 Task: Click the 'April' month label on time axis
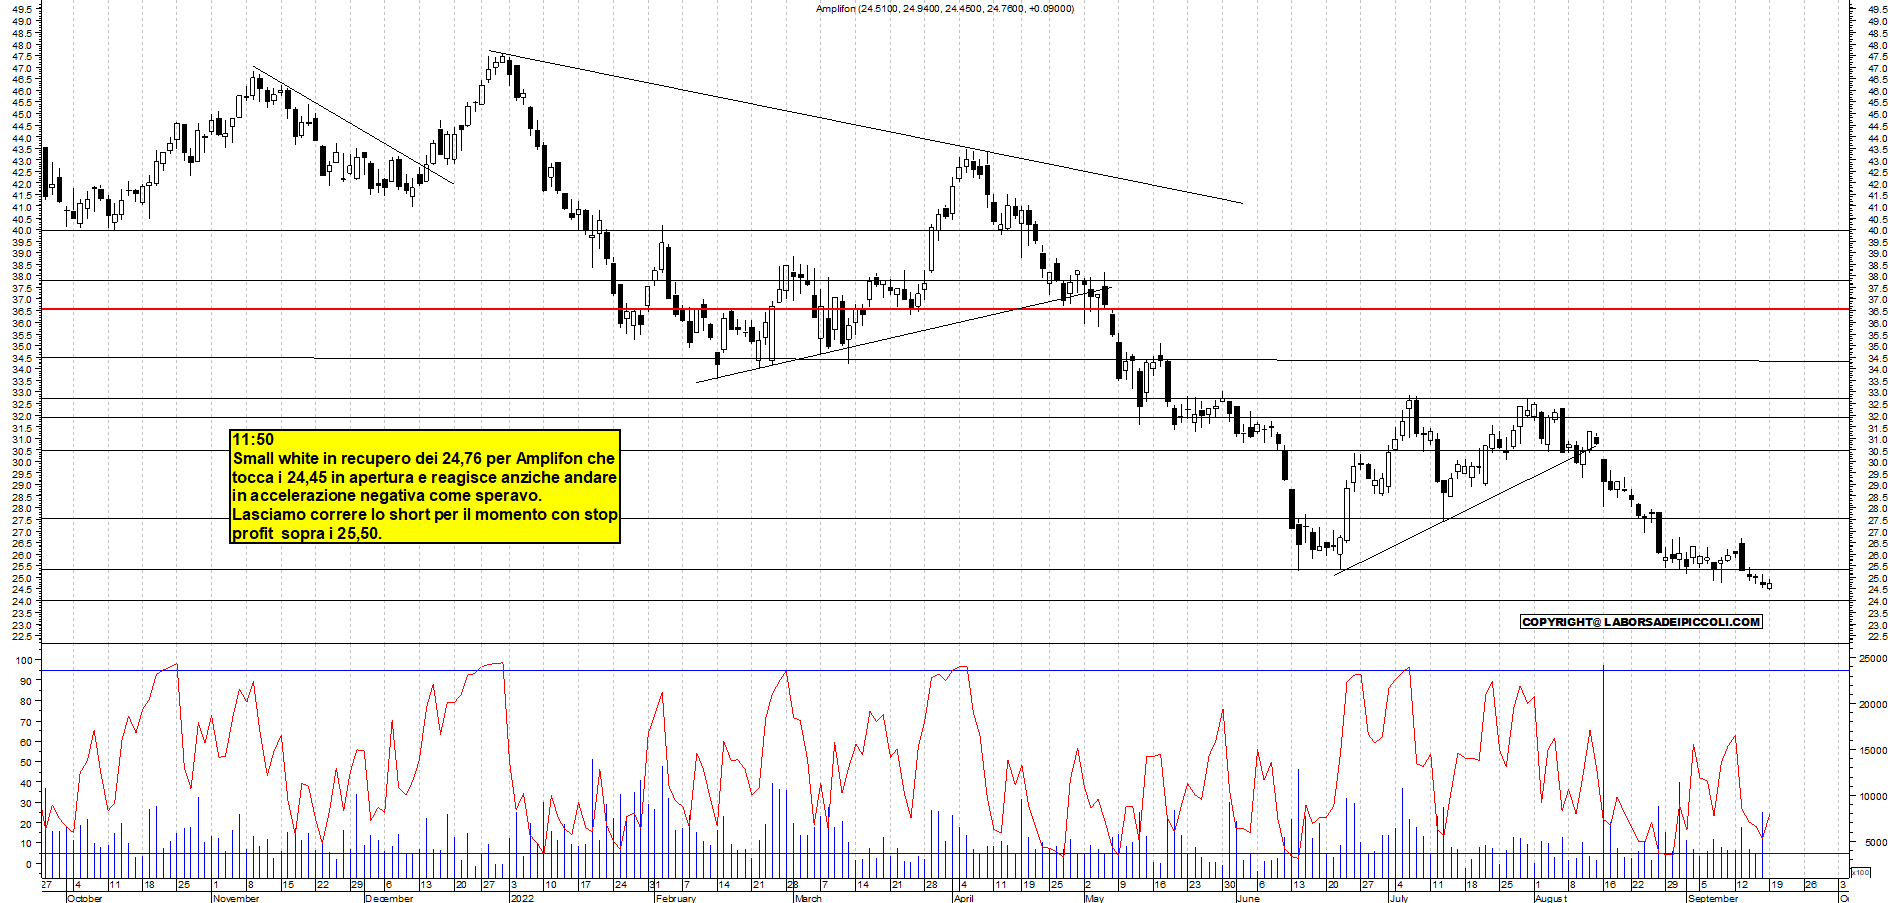click(963, 898)
